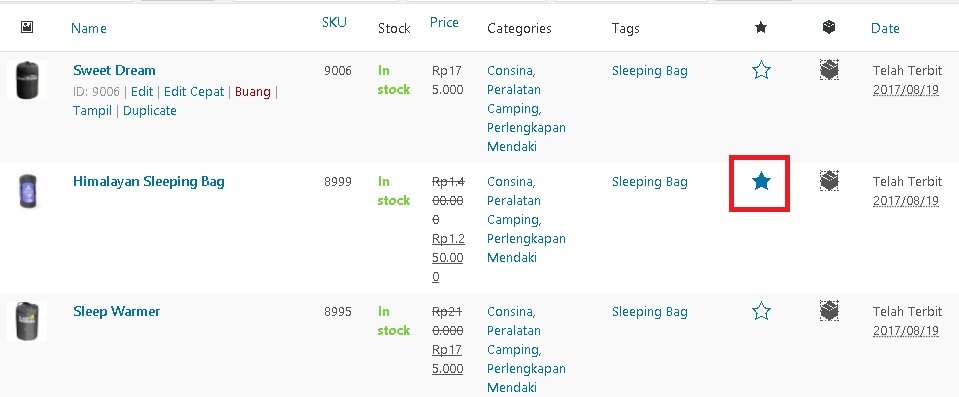Click Duplicate under Sweet Dream
Screen dimensions: 959x397
150,111
